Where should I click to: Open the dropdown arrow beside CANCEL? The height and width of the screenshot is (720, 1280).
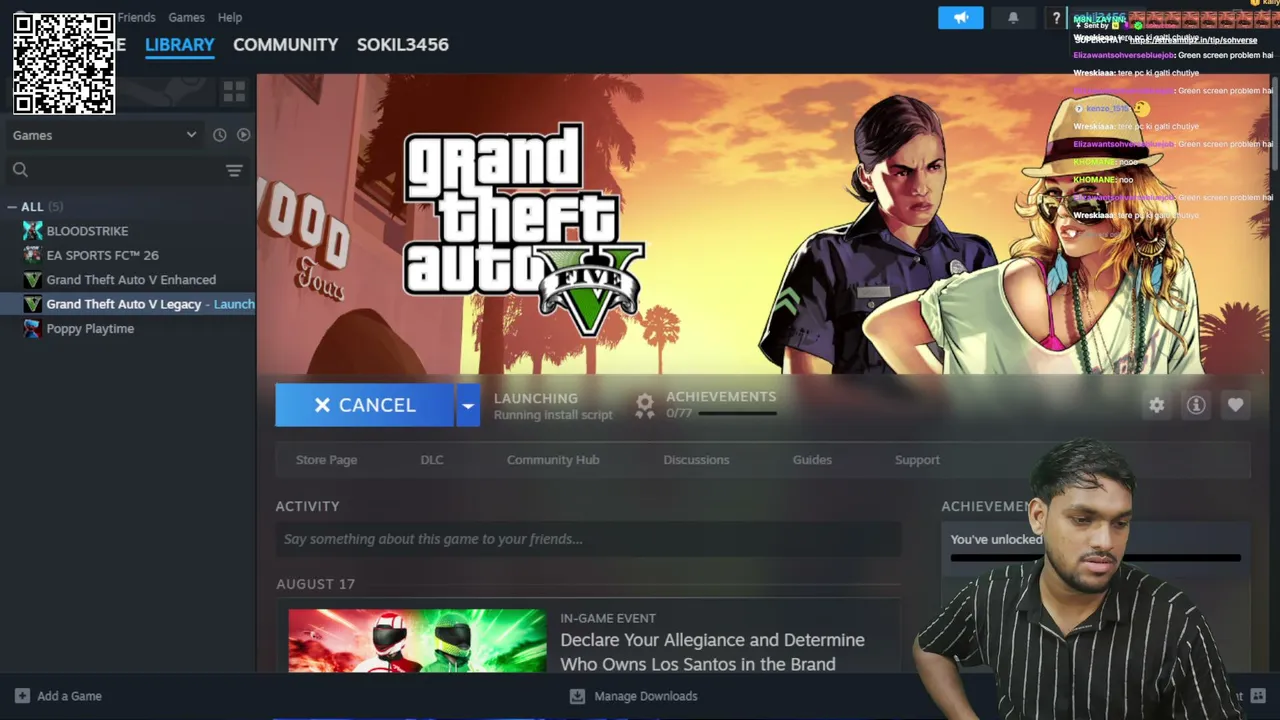[467, 405]
